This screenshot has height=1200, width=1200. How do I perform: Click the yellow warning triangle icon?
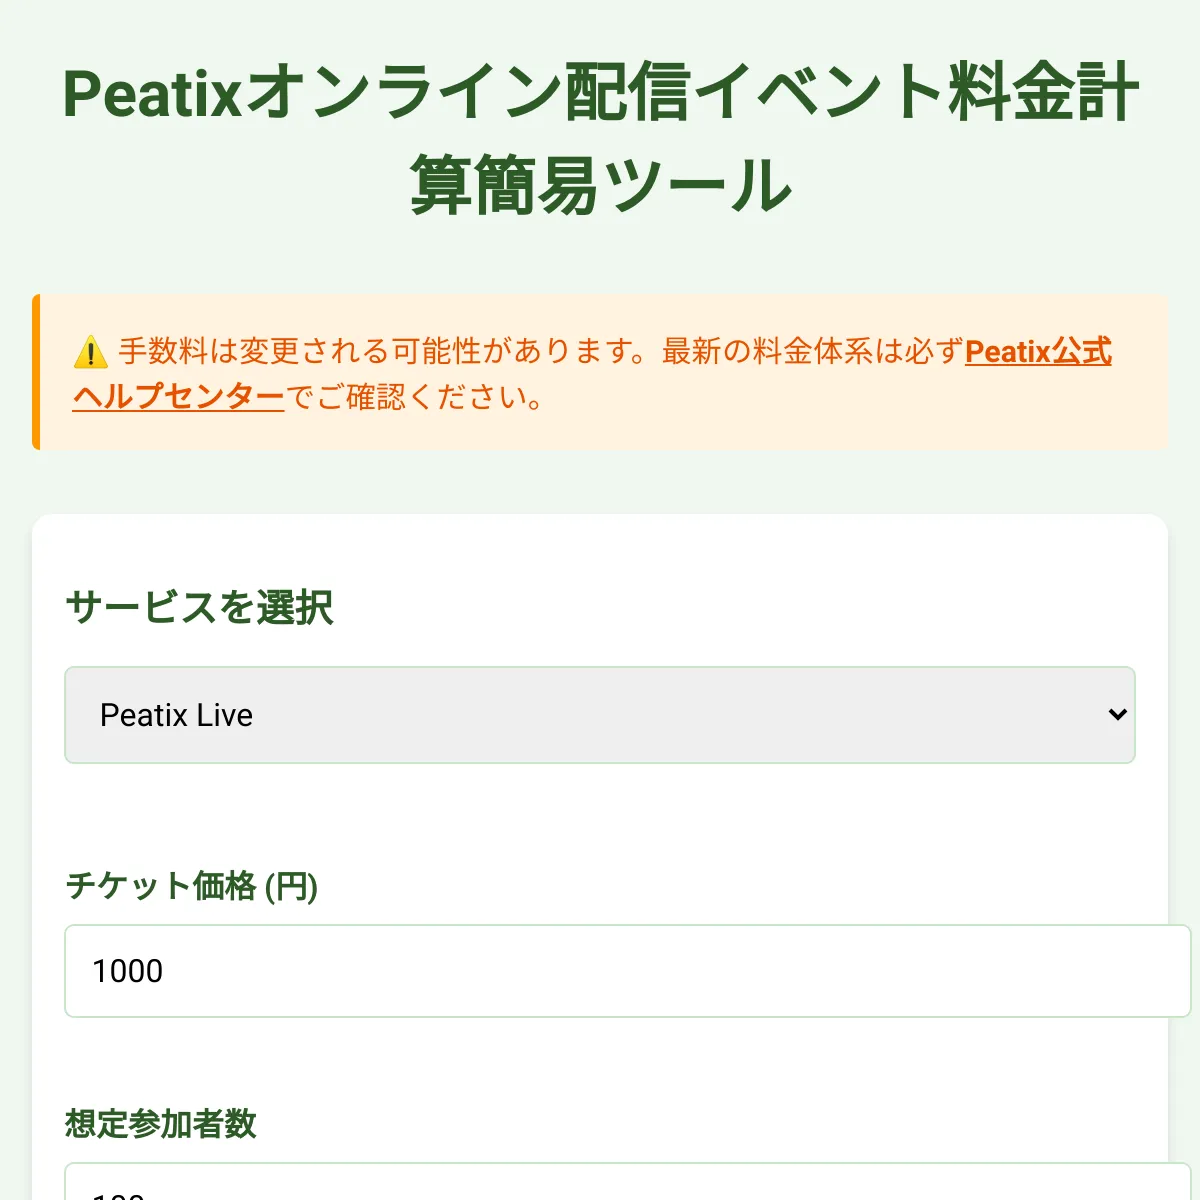click(x=90, y=352)
